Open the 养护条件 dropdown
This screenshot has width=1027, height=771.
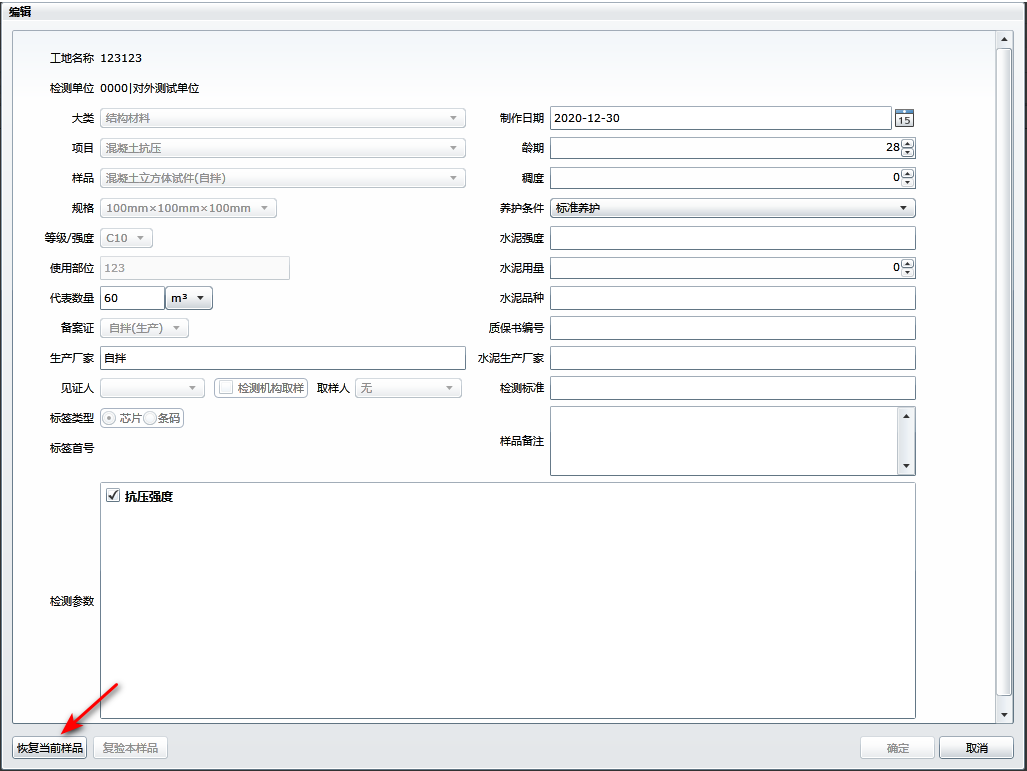[732, 208]
